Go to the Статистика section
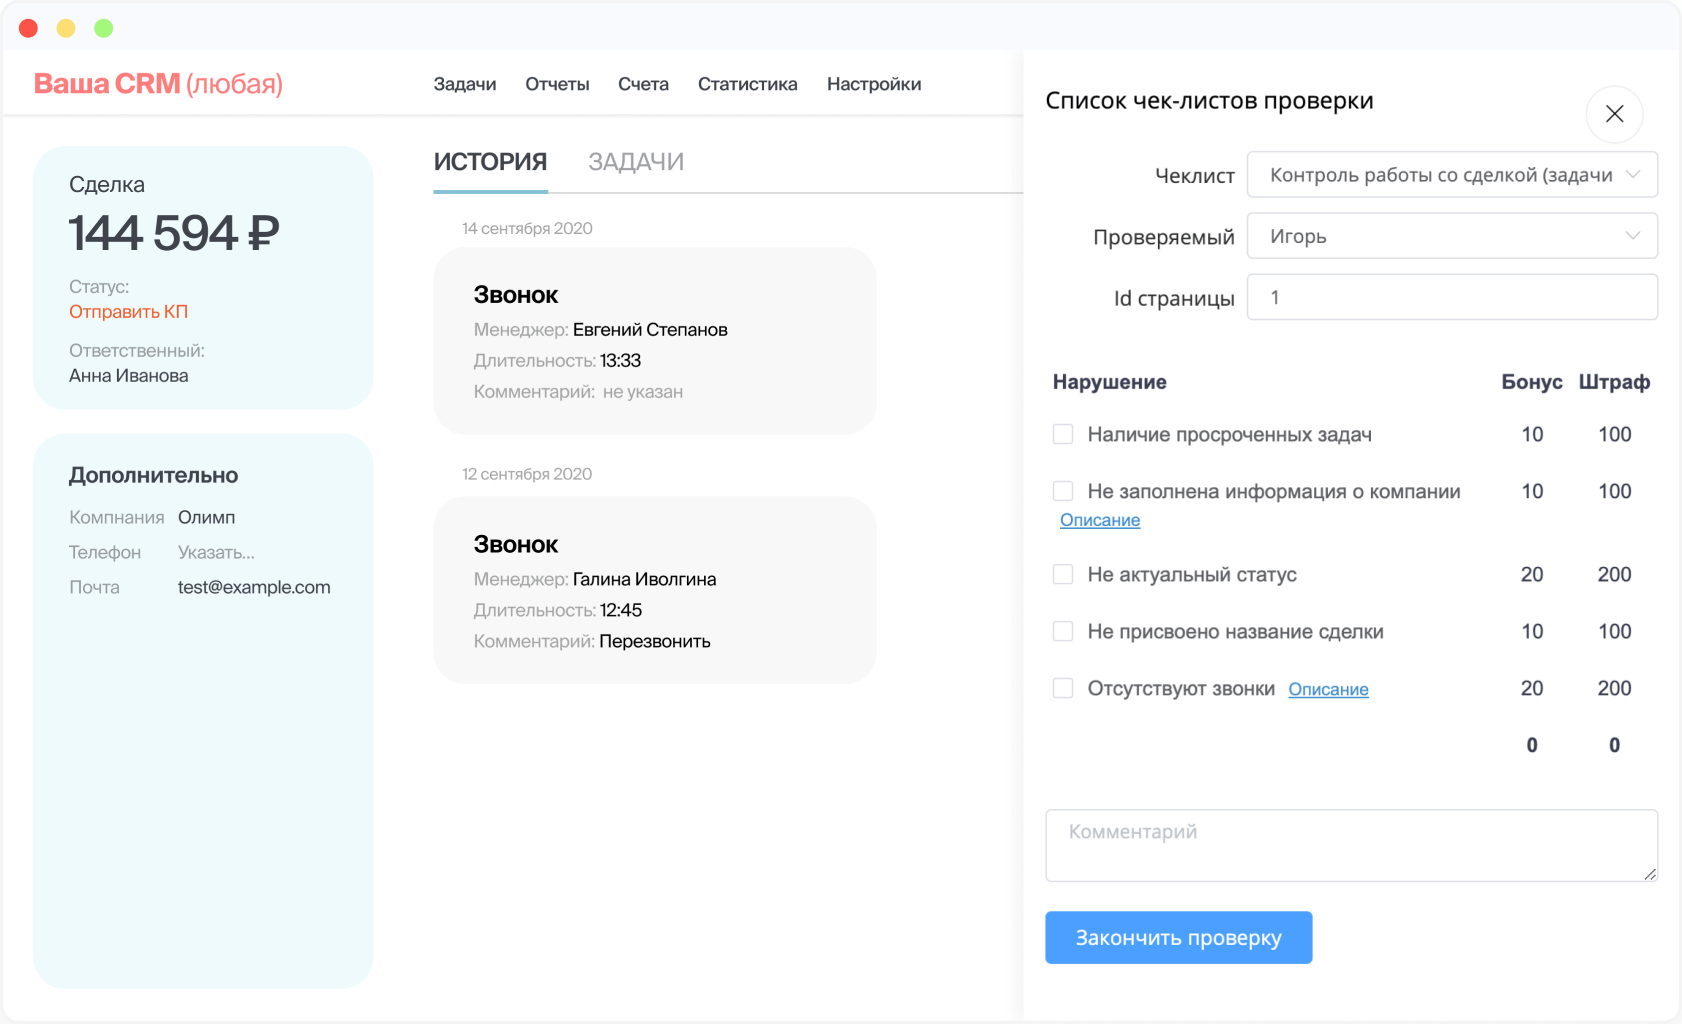1682x1024 pixels. tap(747, 84)
